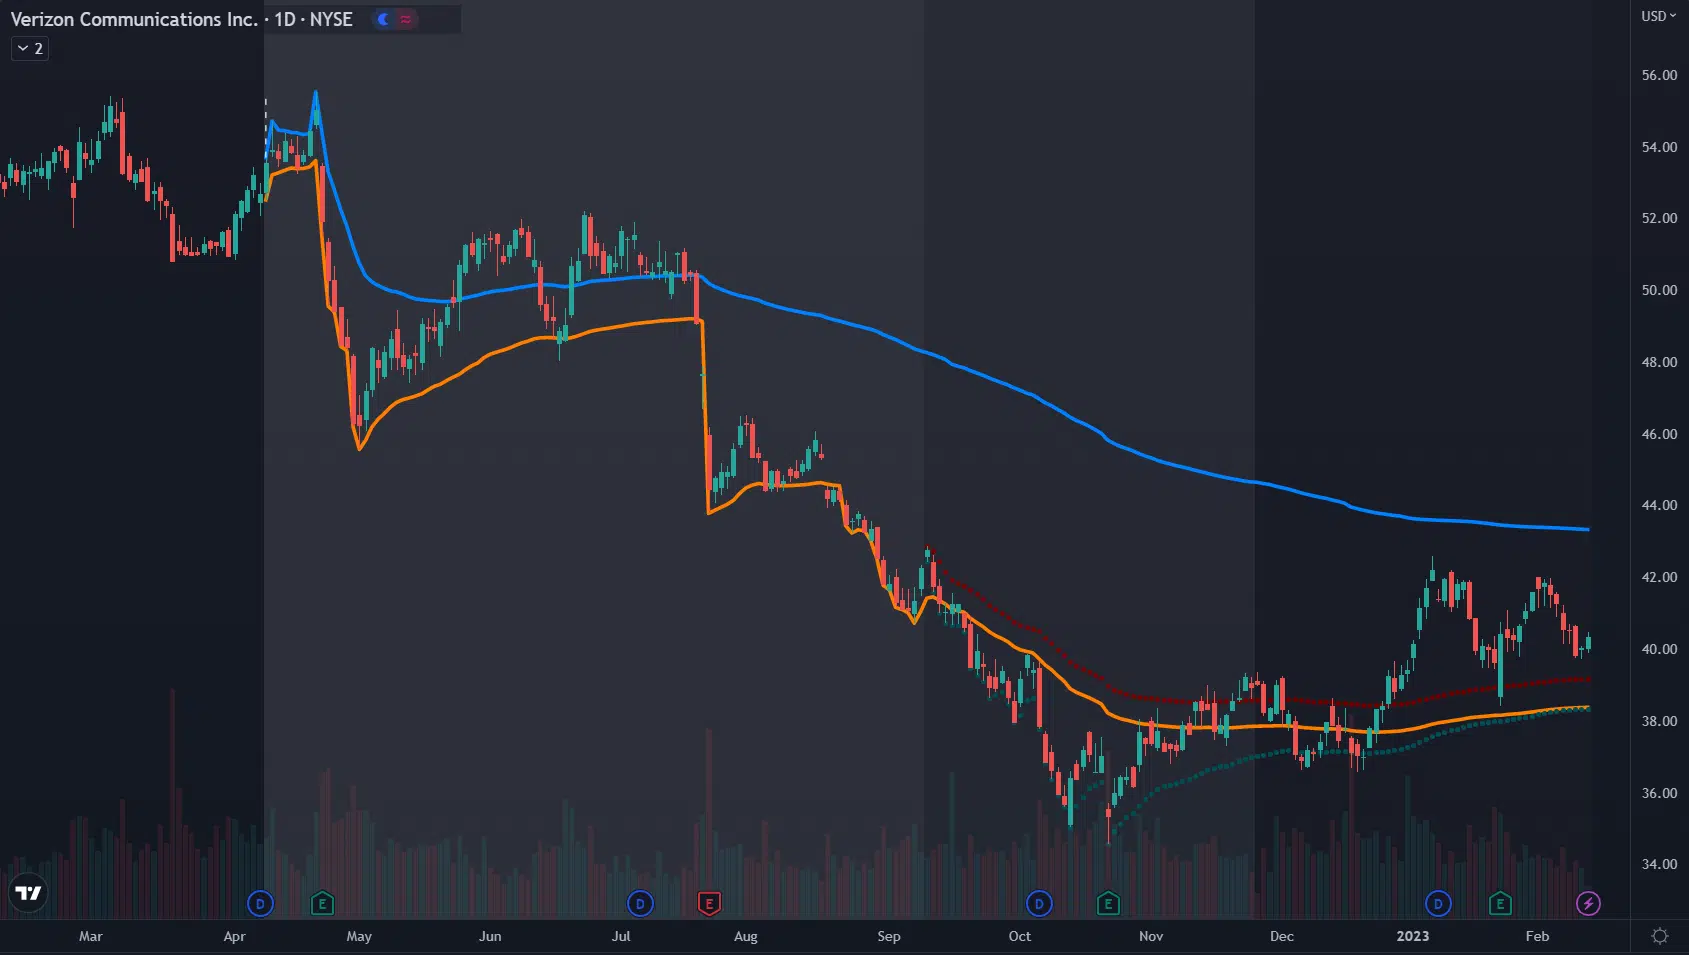
Task: Click the Jun label on time axis
Action: pos(490,936)
